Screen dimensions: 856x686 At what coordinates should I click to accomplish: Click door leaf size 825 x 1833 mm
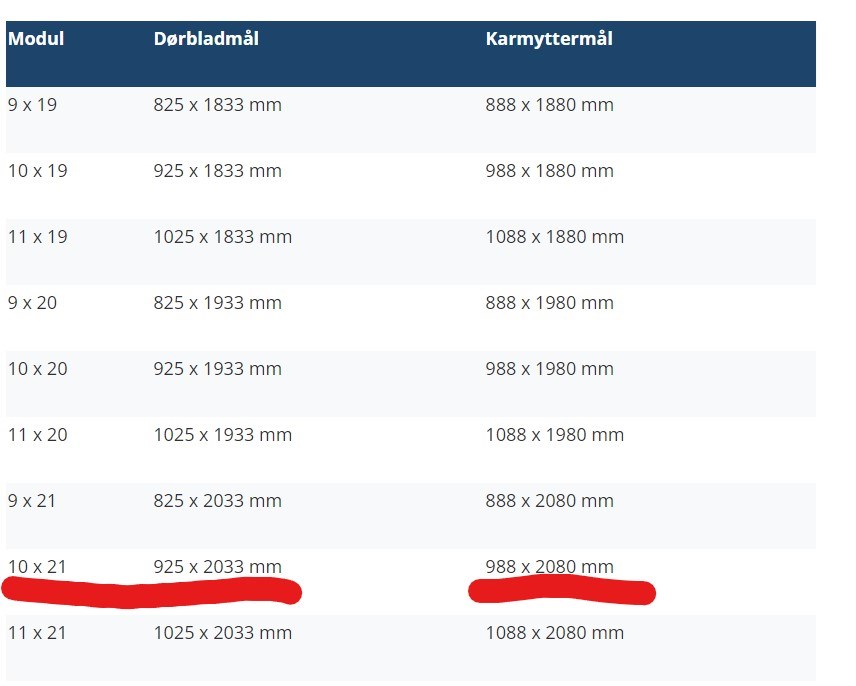point(217,105)
